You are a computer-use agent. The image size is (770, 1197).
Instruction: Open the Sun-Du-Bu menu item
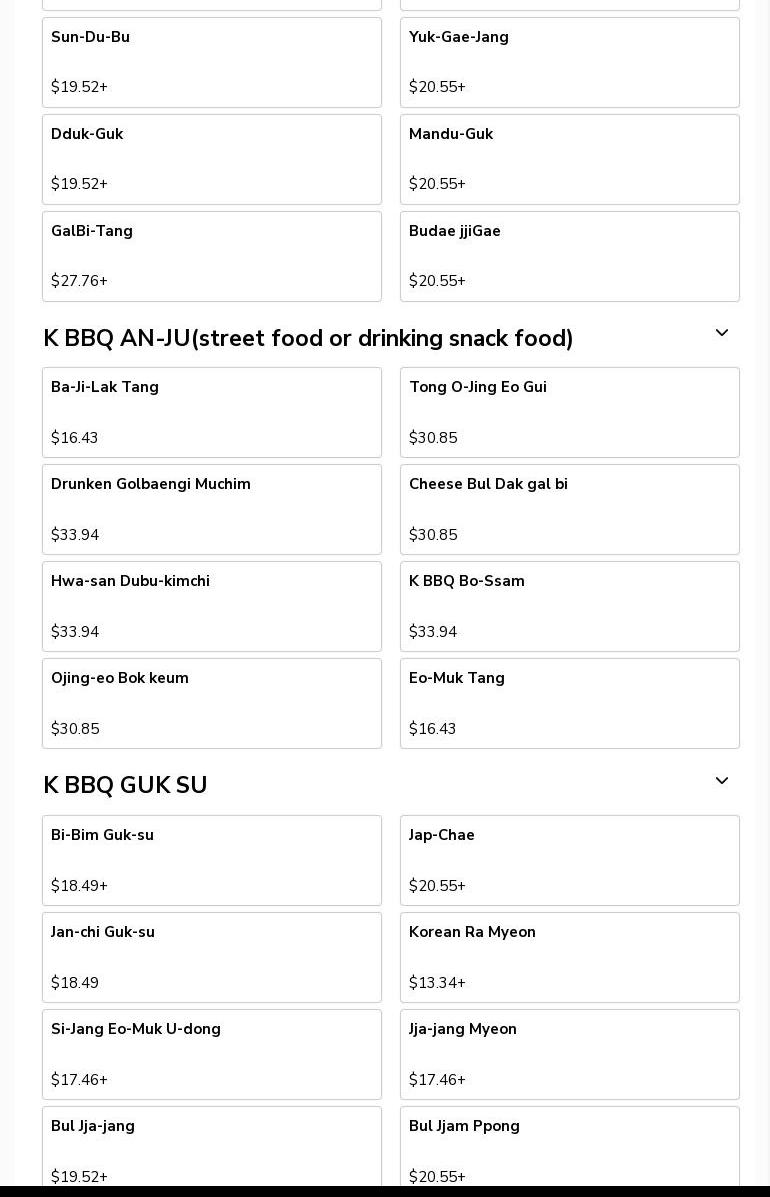point(211,62)
